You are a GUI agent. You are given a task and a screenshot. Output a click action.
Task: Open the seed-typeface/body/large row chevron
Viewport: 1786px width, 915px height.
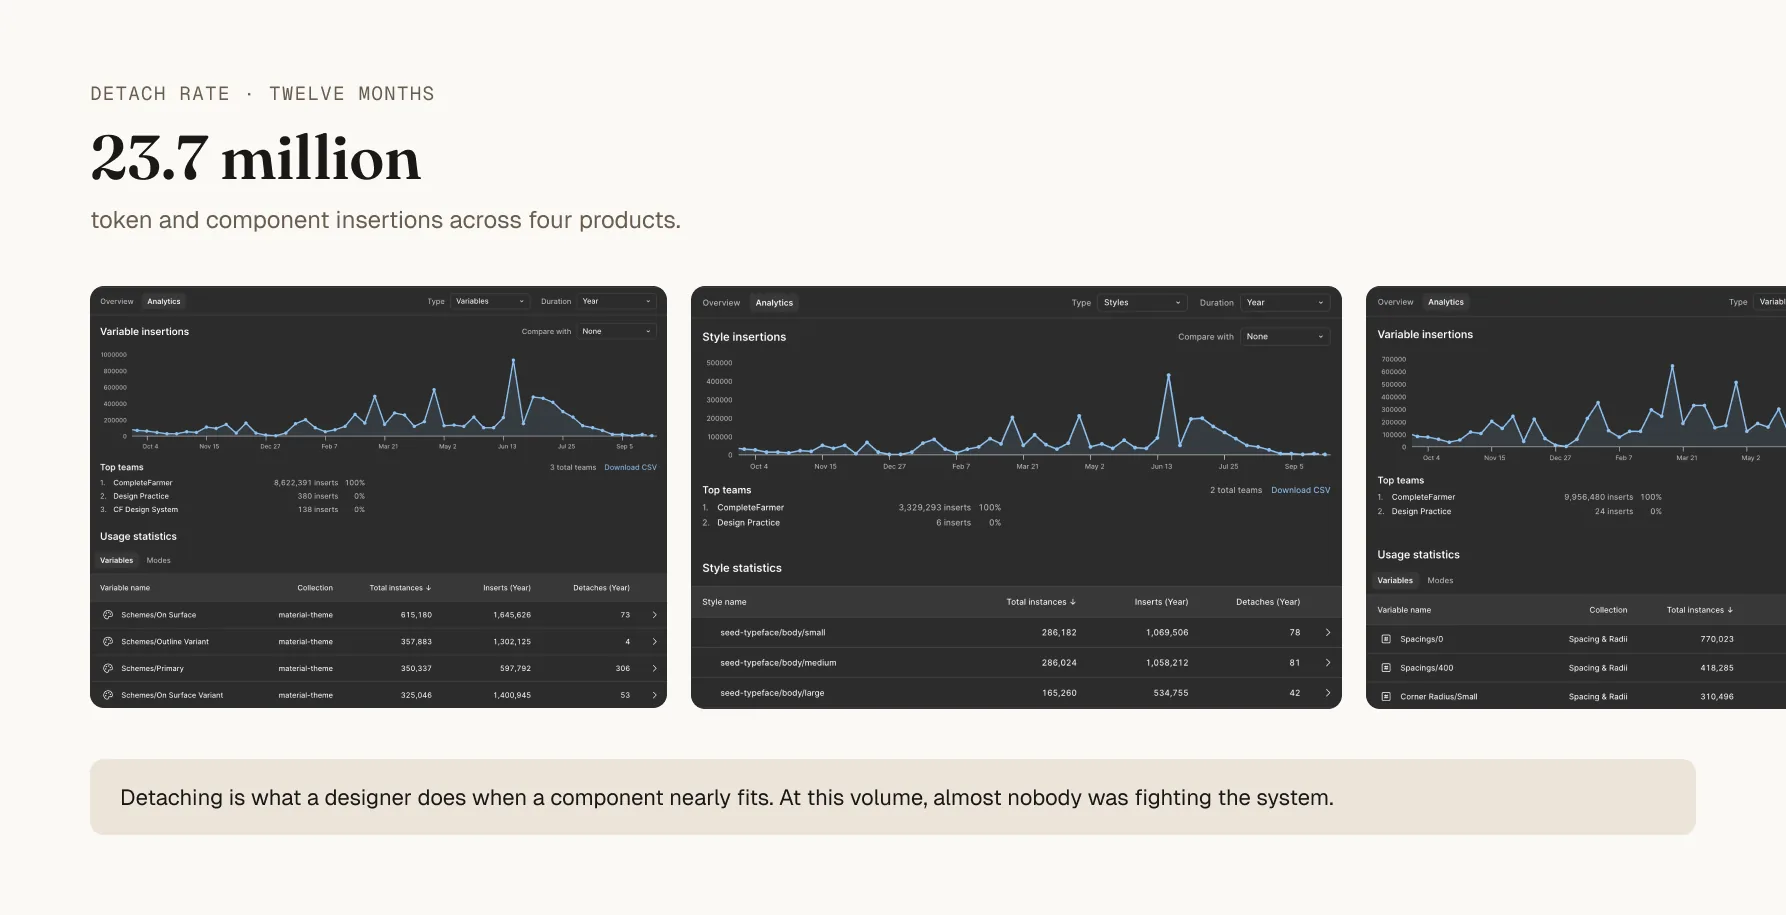1328,692
